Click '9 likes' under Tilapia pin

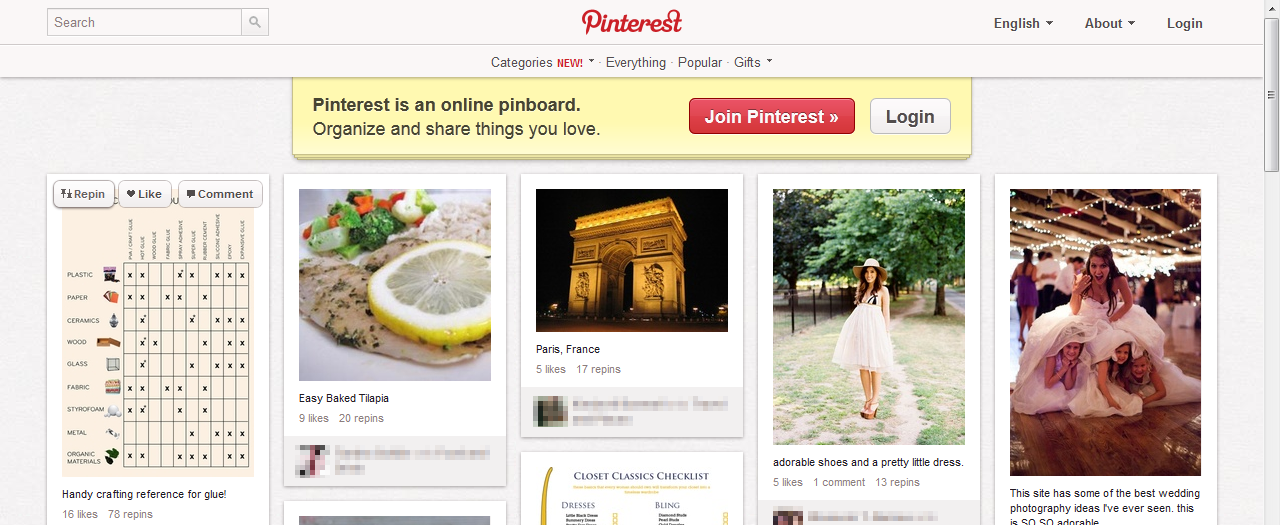tap(314, 418)
